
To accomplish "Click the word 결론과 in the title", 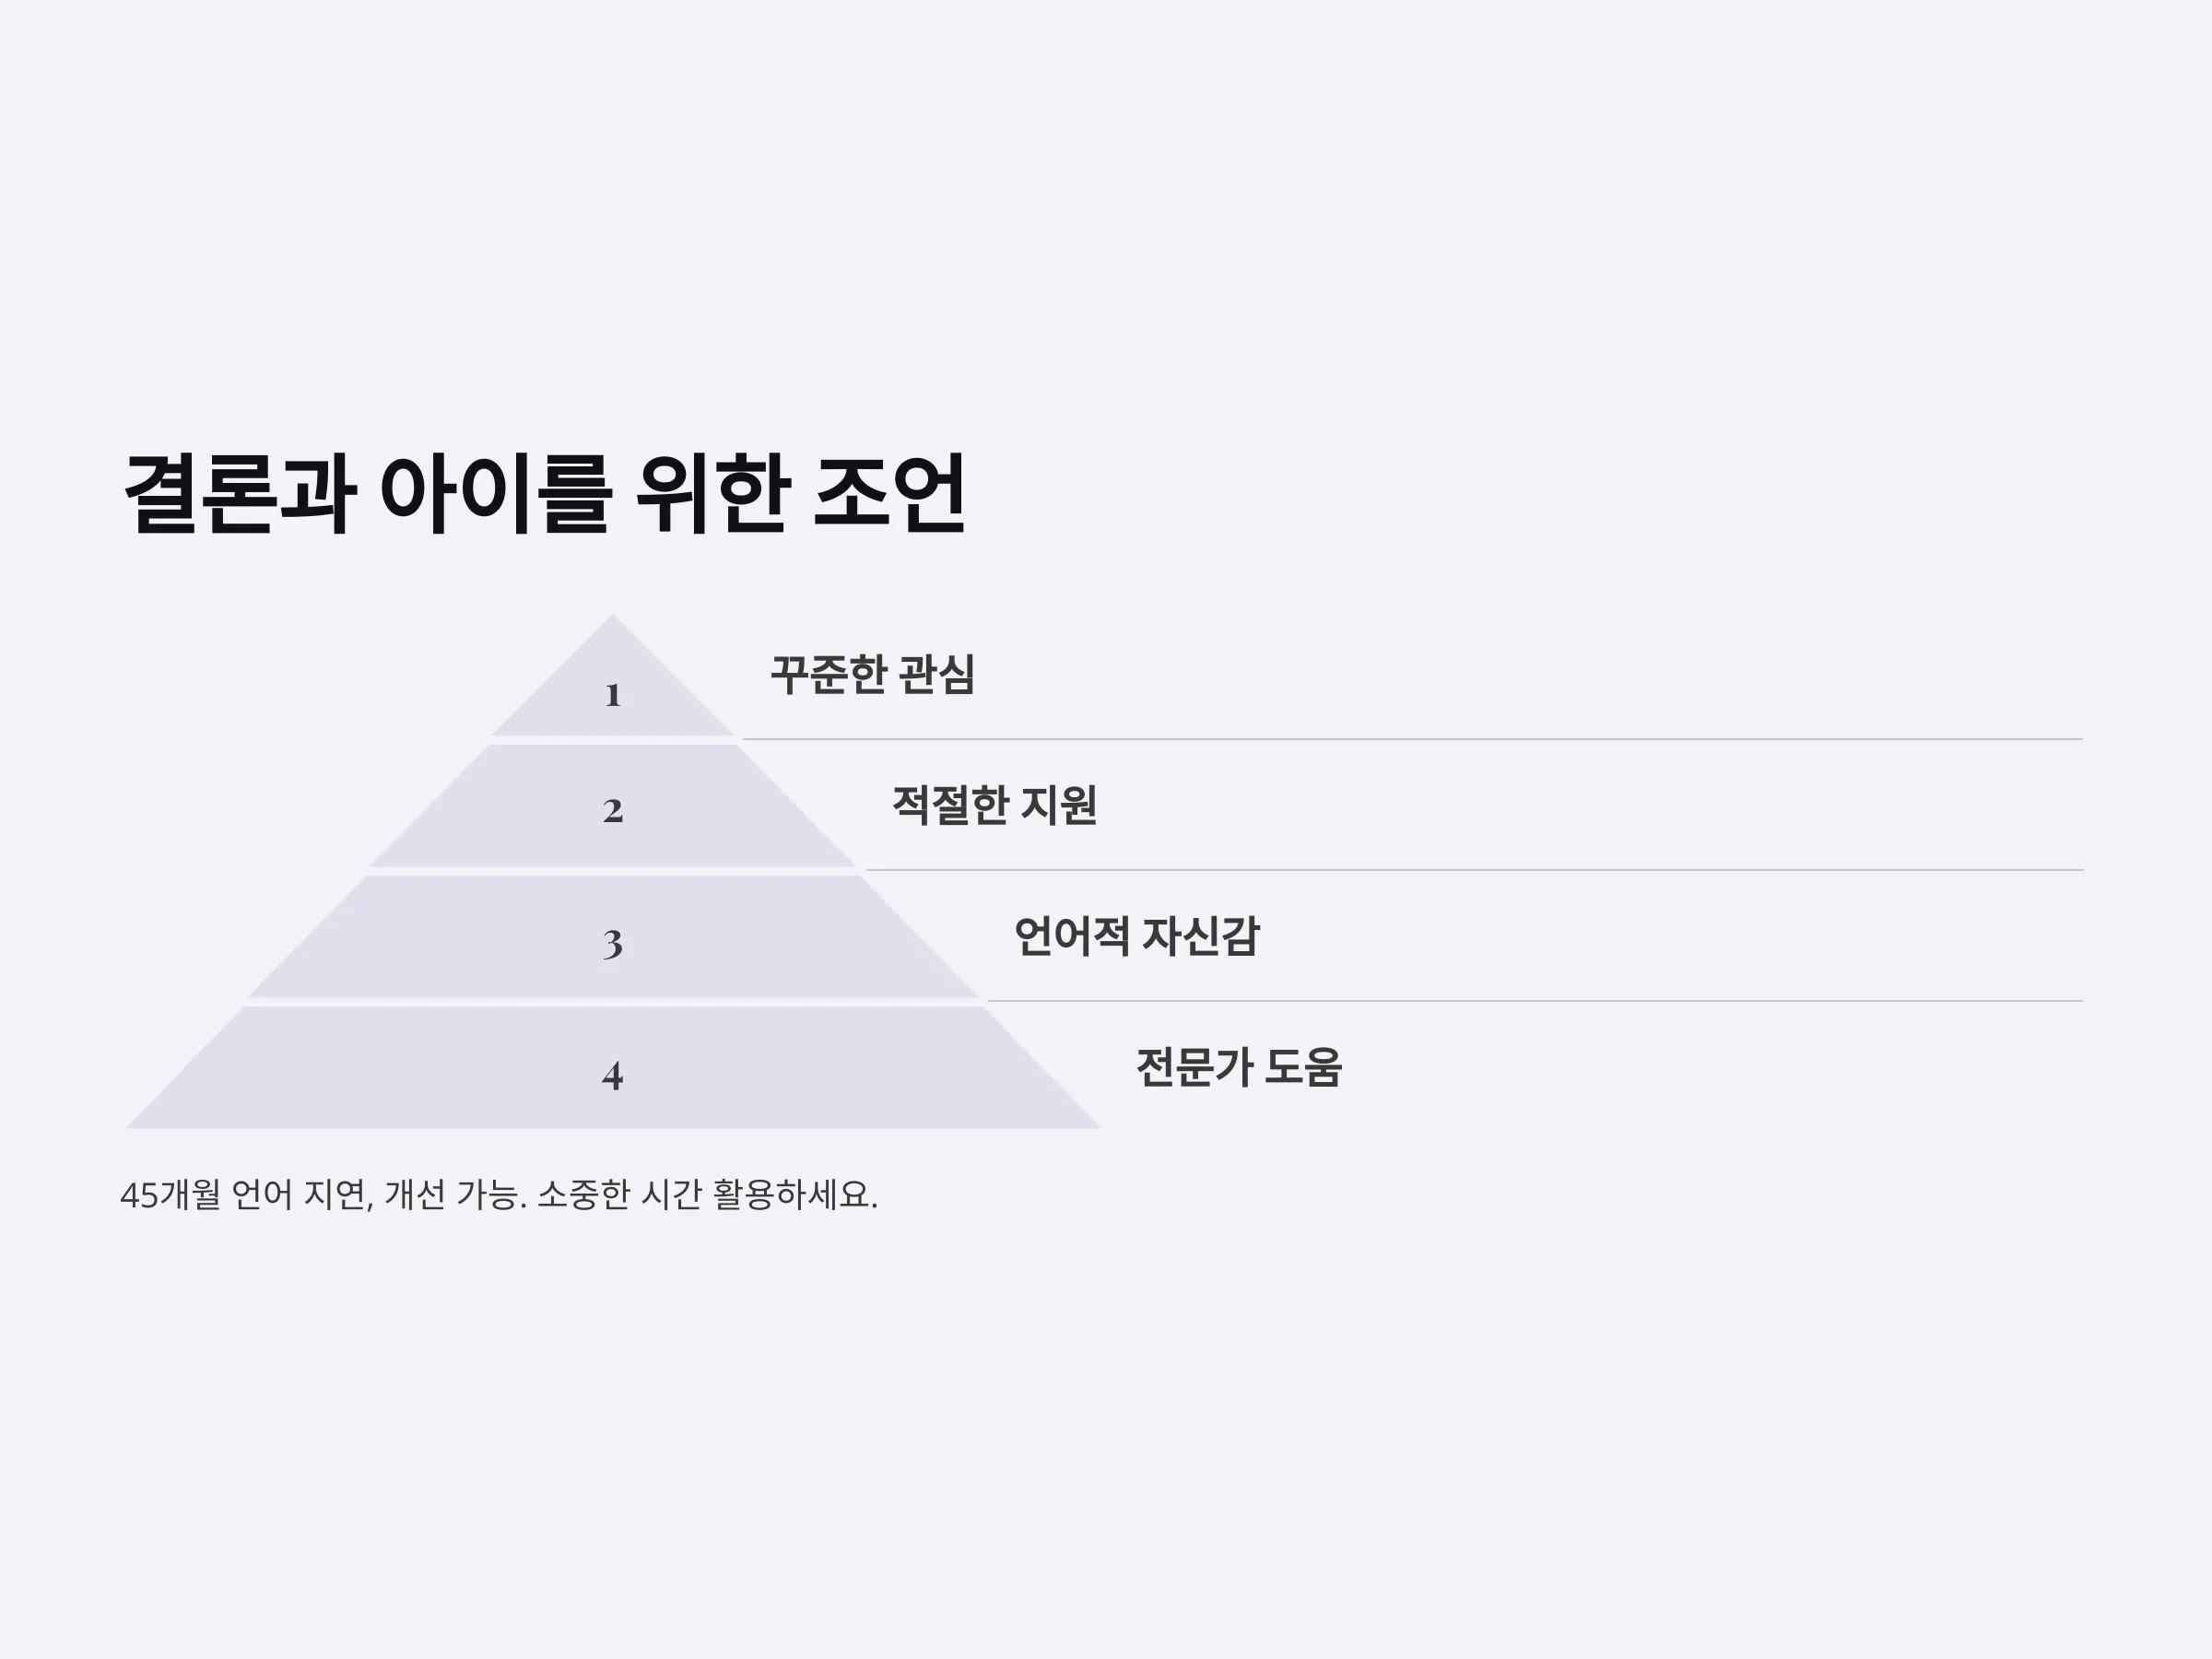I will (240, 494).
